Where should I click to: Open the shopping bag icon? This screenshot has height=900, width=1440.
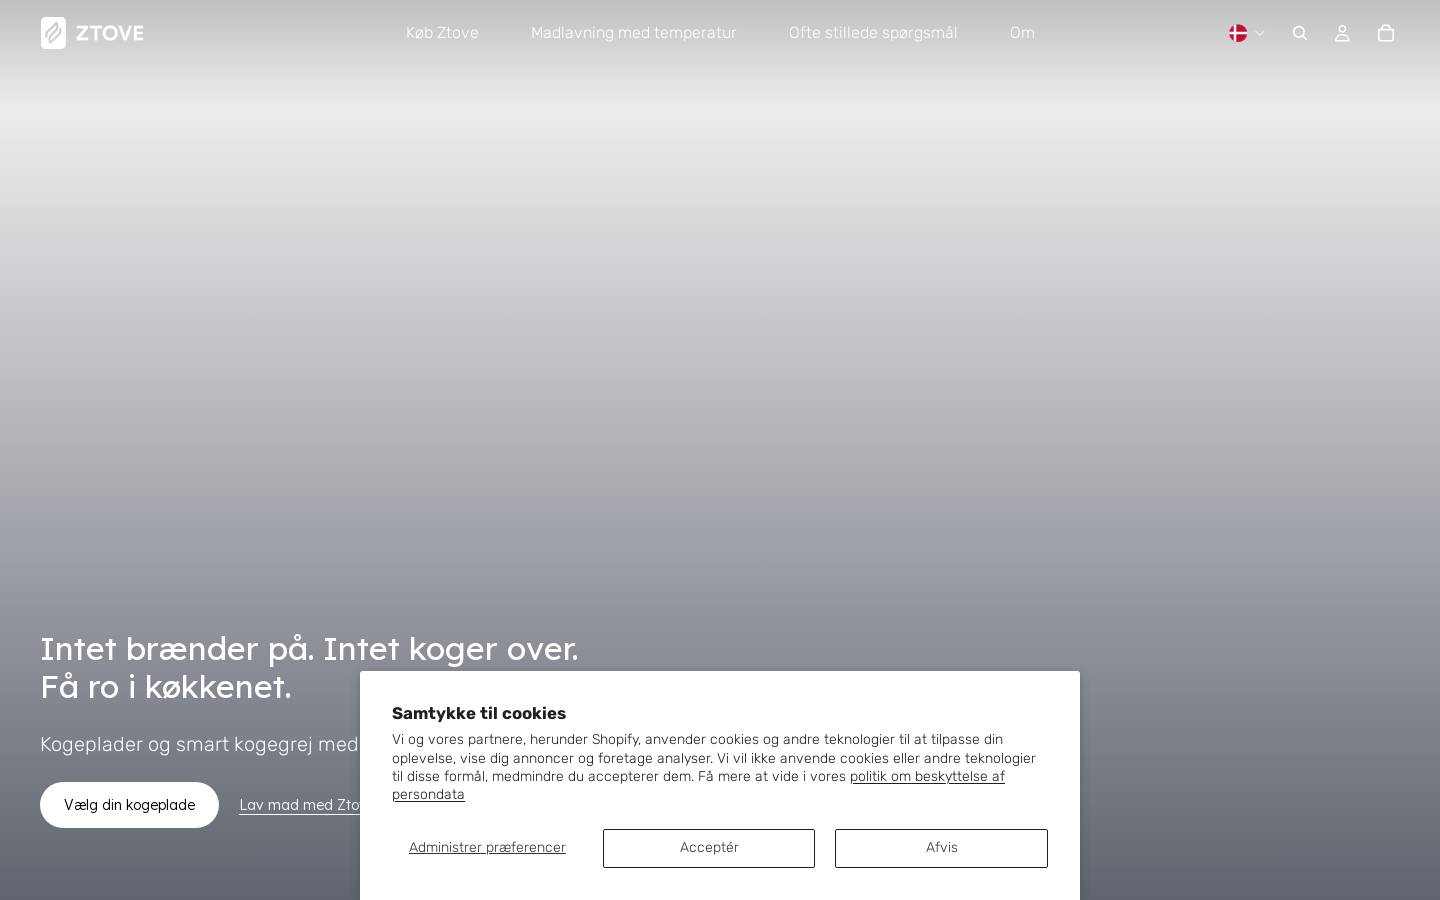click(1386, 33)
